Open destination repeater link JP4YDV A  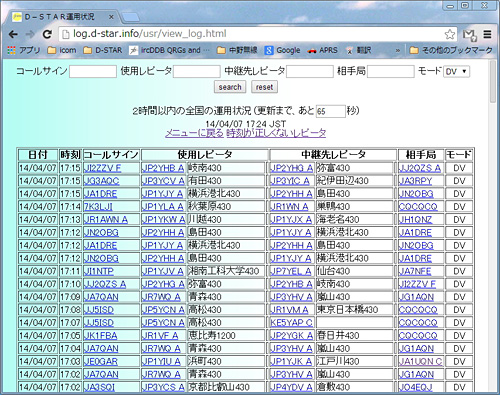(291, 387)
